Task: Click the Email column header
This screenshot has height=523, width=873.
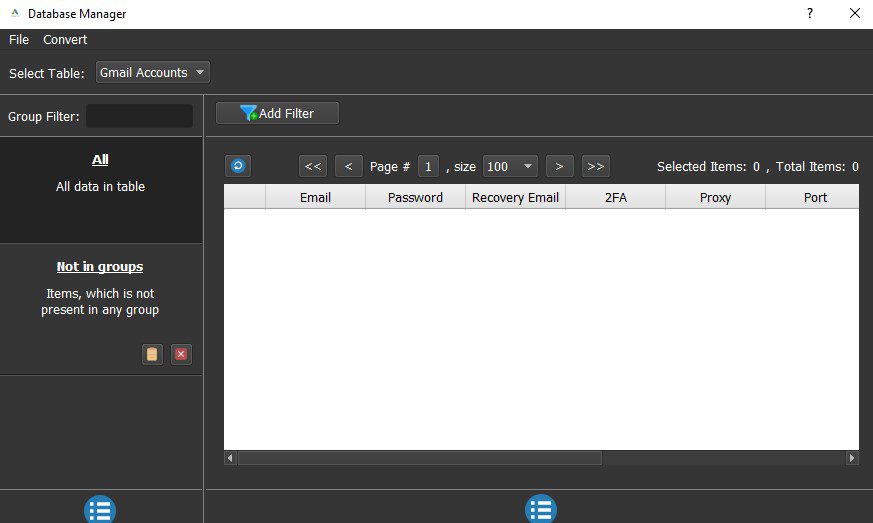Action: pos(315,197)
